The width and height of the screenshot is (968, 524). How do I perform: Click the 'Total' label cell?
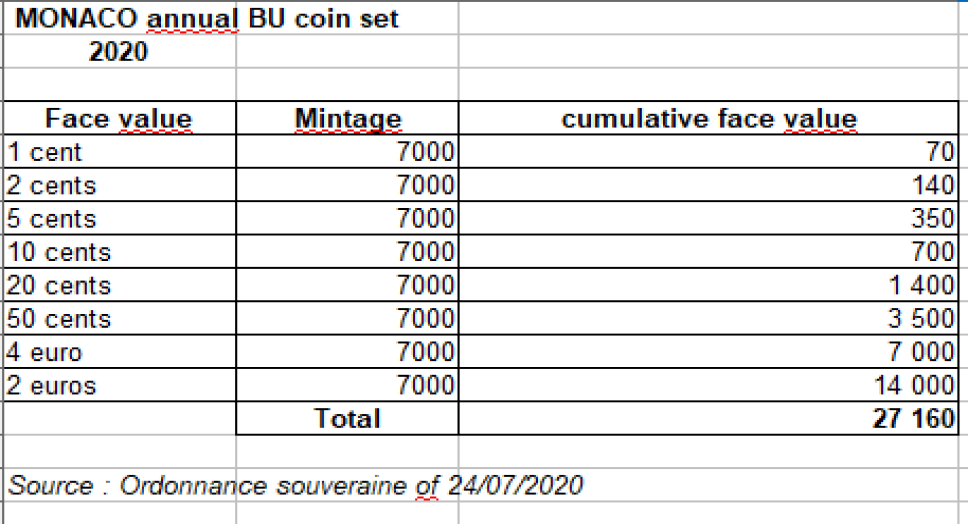coord(348,418)
